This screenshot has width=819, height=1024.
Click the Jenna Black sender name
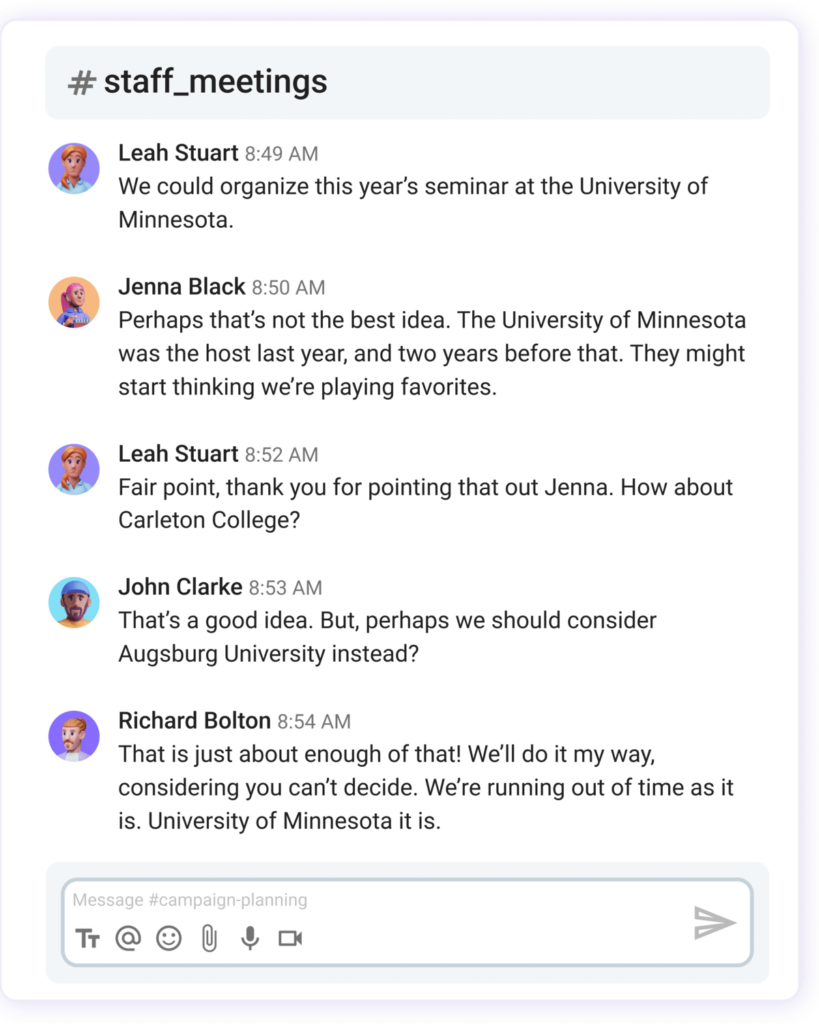[x=181, y=287]
